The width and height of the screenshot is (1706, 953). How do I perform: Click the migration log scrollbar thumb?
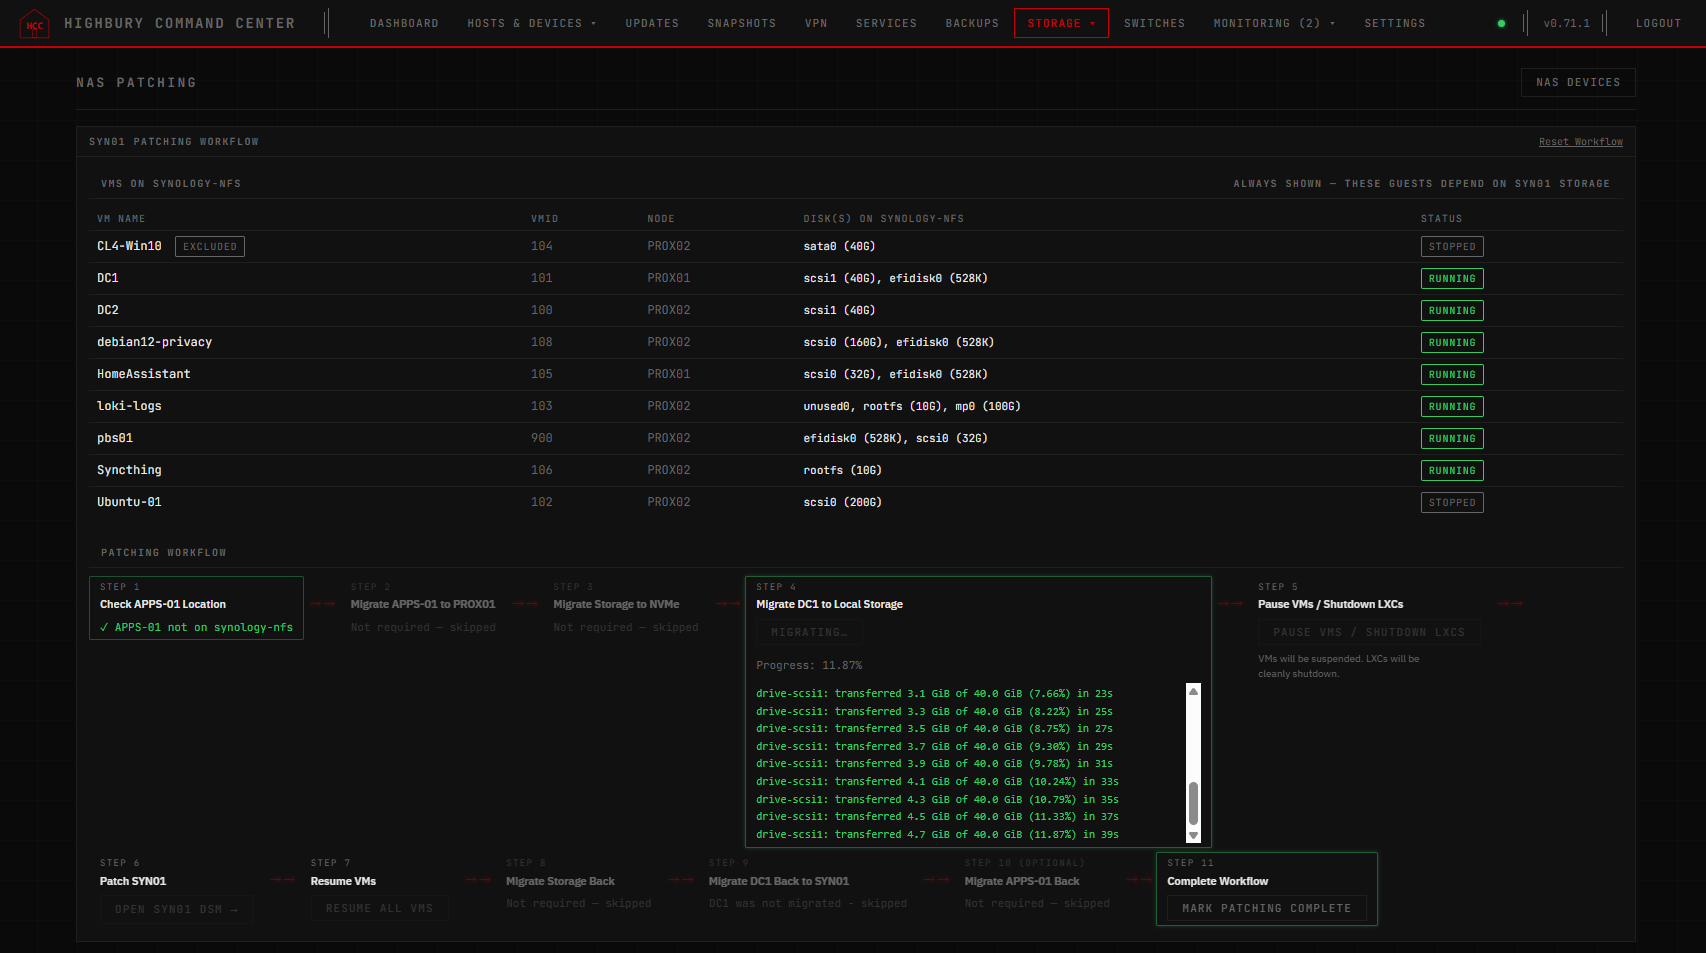coord(1193,804)
